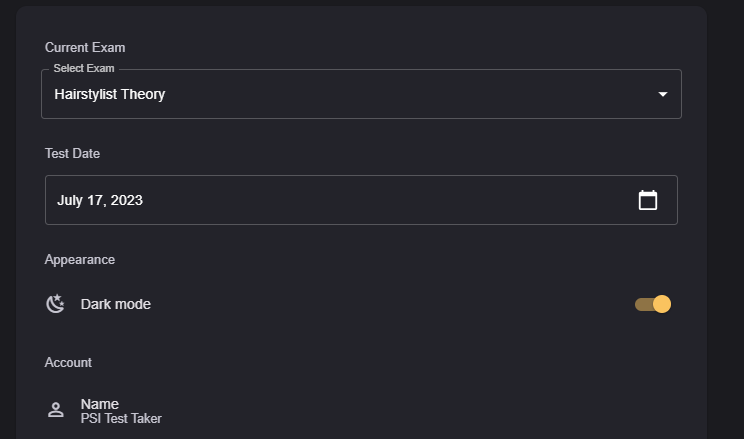Open the calendar date picker icon

coord(648,200)
